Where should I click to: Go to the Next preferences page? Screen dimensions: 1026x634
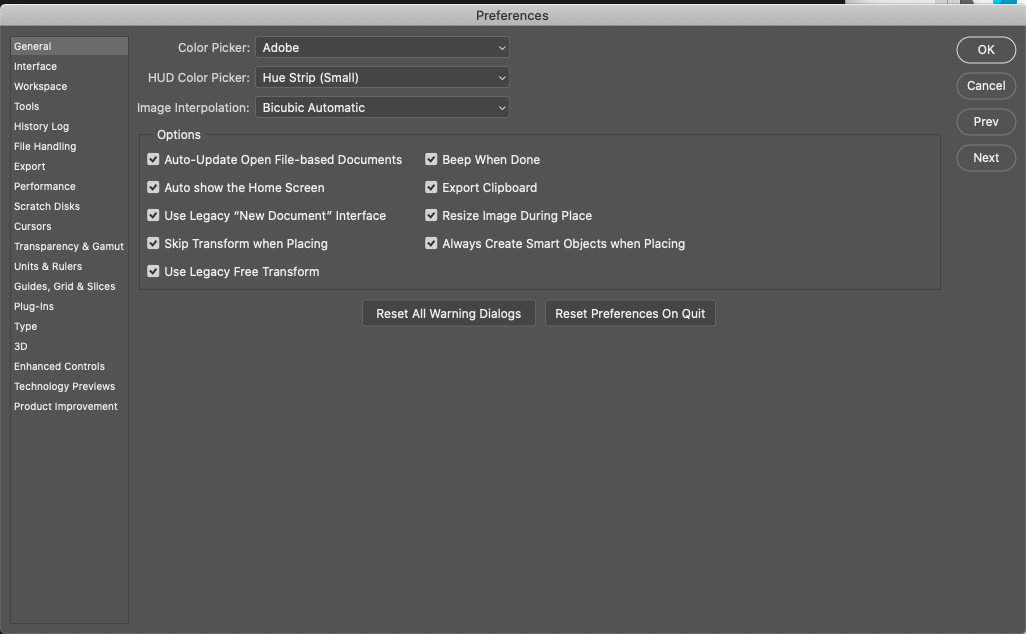(985, 157)
